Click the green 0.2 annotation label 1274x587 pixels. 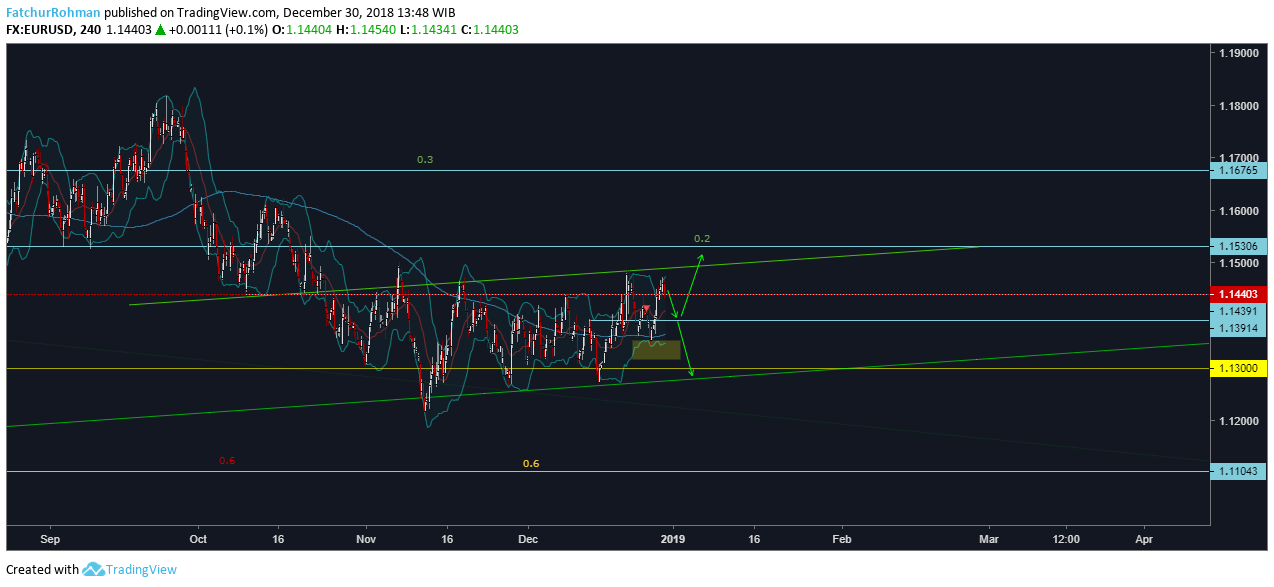point(701,239)
